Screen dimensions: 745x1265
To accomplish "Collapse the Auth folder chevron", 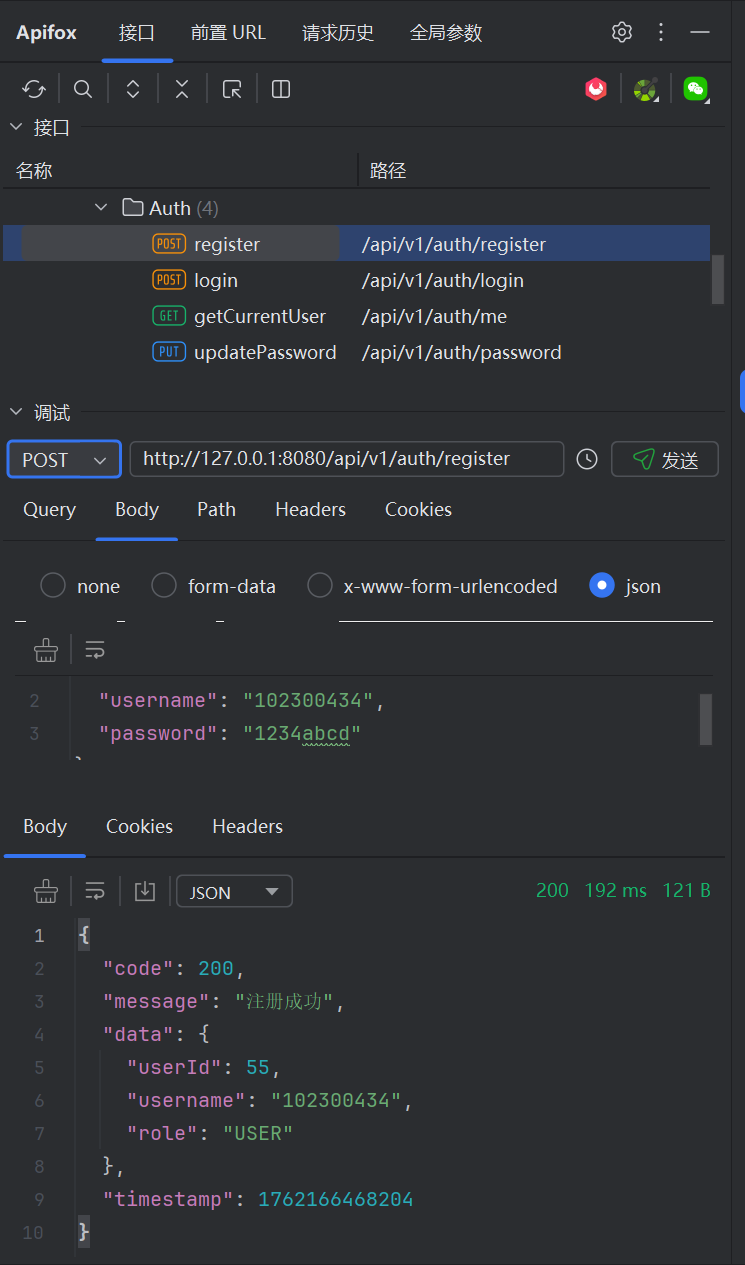I will [100, 208].
